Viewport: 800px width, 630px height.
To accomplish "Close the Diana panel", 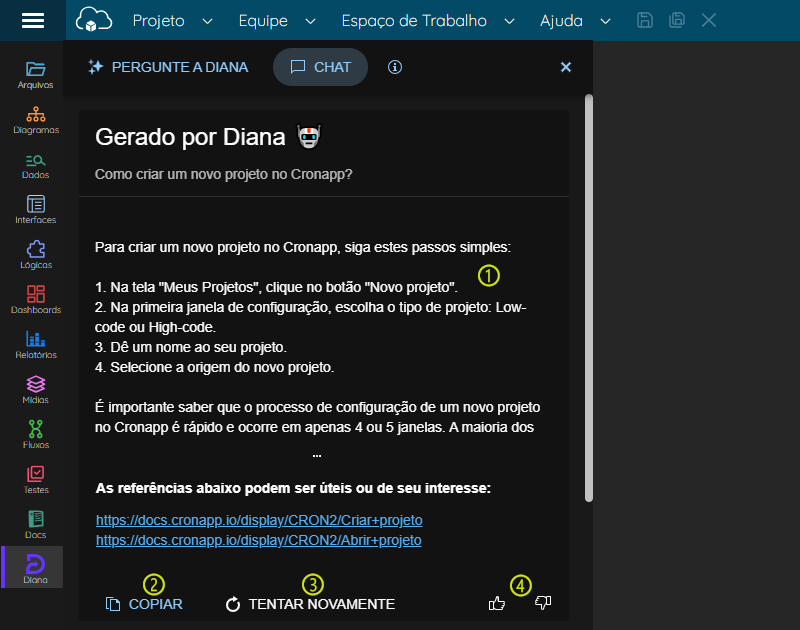I will coord(566,67).
